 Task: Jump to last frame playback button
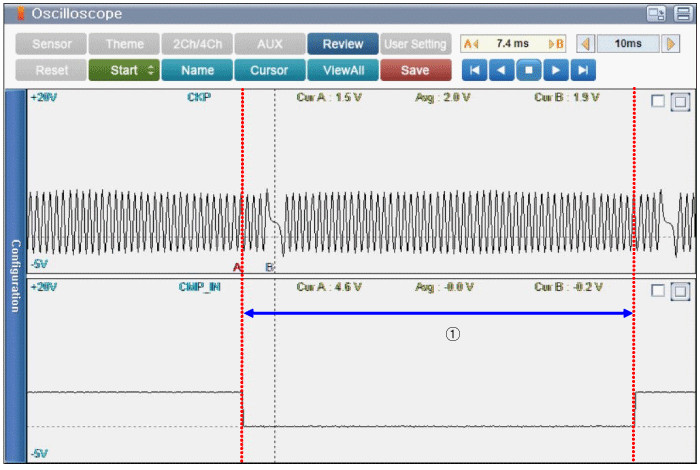point(583,70)
